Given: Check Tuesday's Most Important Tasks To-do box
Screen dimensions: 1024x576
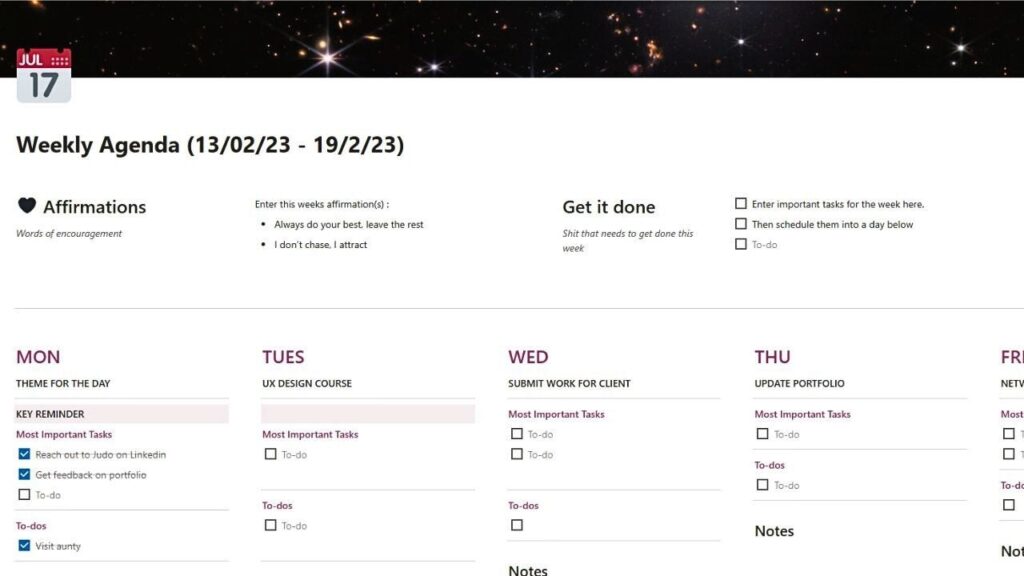Looking at the screenshot, I should click(x=270, y=454).
